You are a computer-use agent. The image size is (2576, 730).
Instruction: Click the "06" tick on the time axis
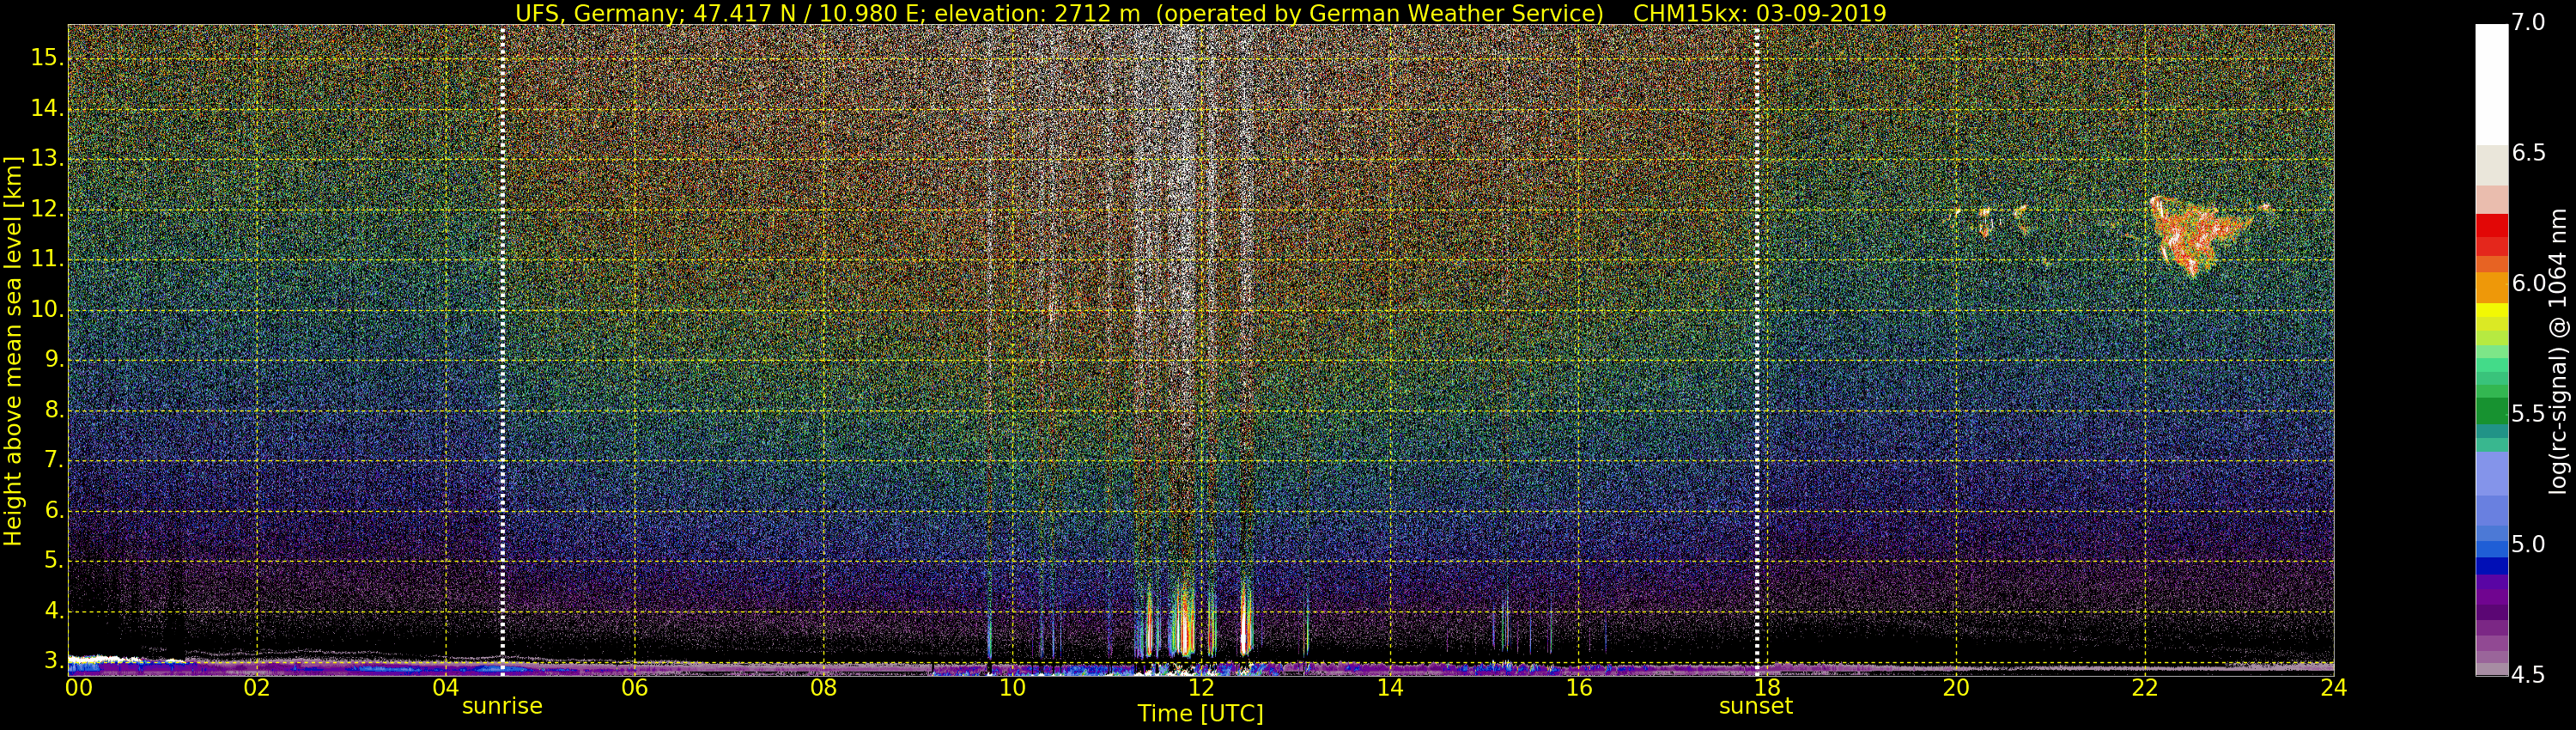click(634, 688)
